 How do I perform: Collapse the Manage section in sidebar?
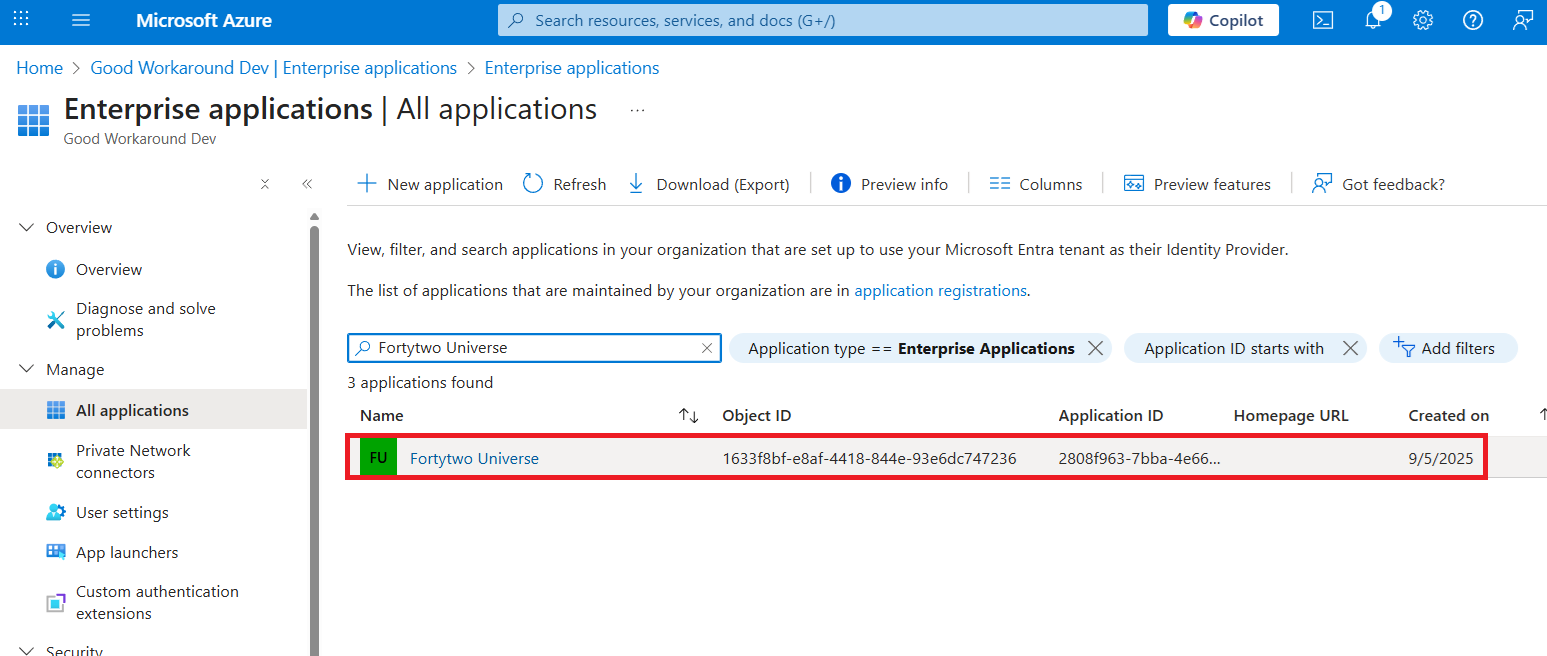click(27, 370)
